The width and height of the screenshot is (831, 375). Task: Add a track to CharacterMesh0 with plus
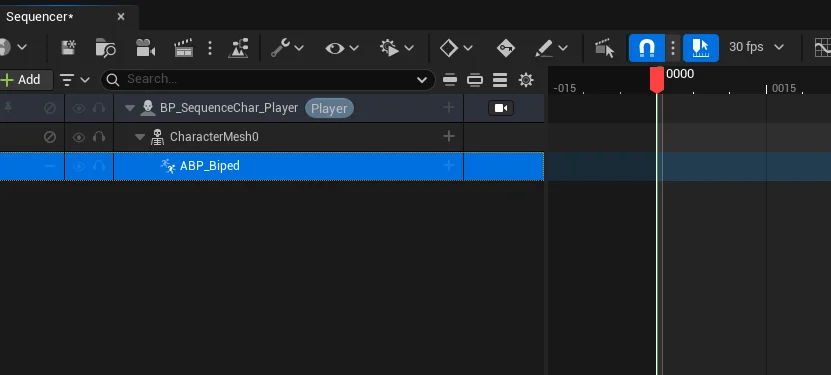pyautogui.click(x=449, y=137)
